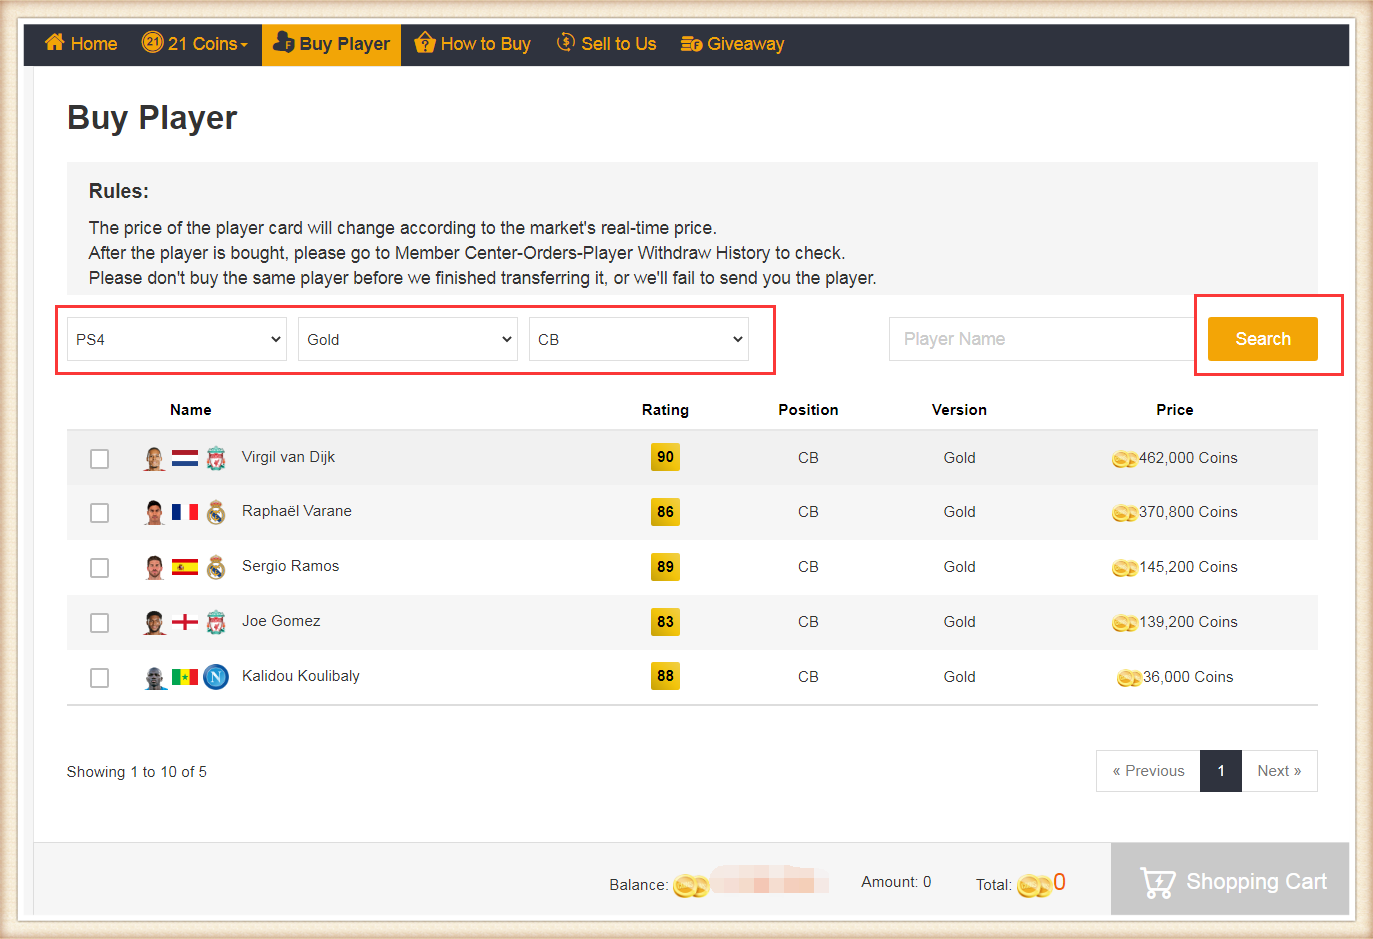Viewport: 1373px width, 939px height.
Task: Click the coins icon next to Balance
Action: coord(692,886)
